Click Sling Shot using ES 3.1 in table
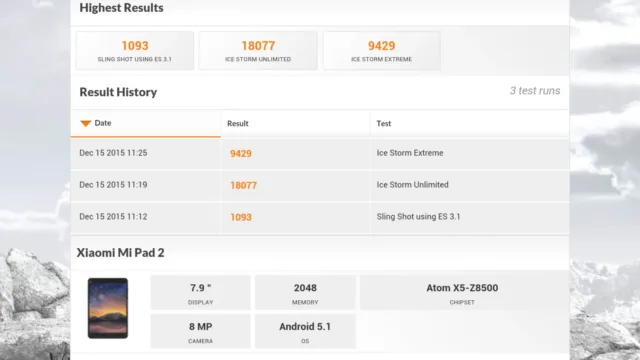This screenshot has width=640, height=360. click(418, 217)
